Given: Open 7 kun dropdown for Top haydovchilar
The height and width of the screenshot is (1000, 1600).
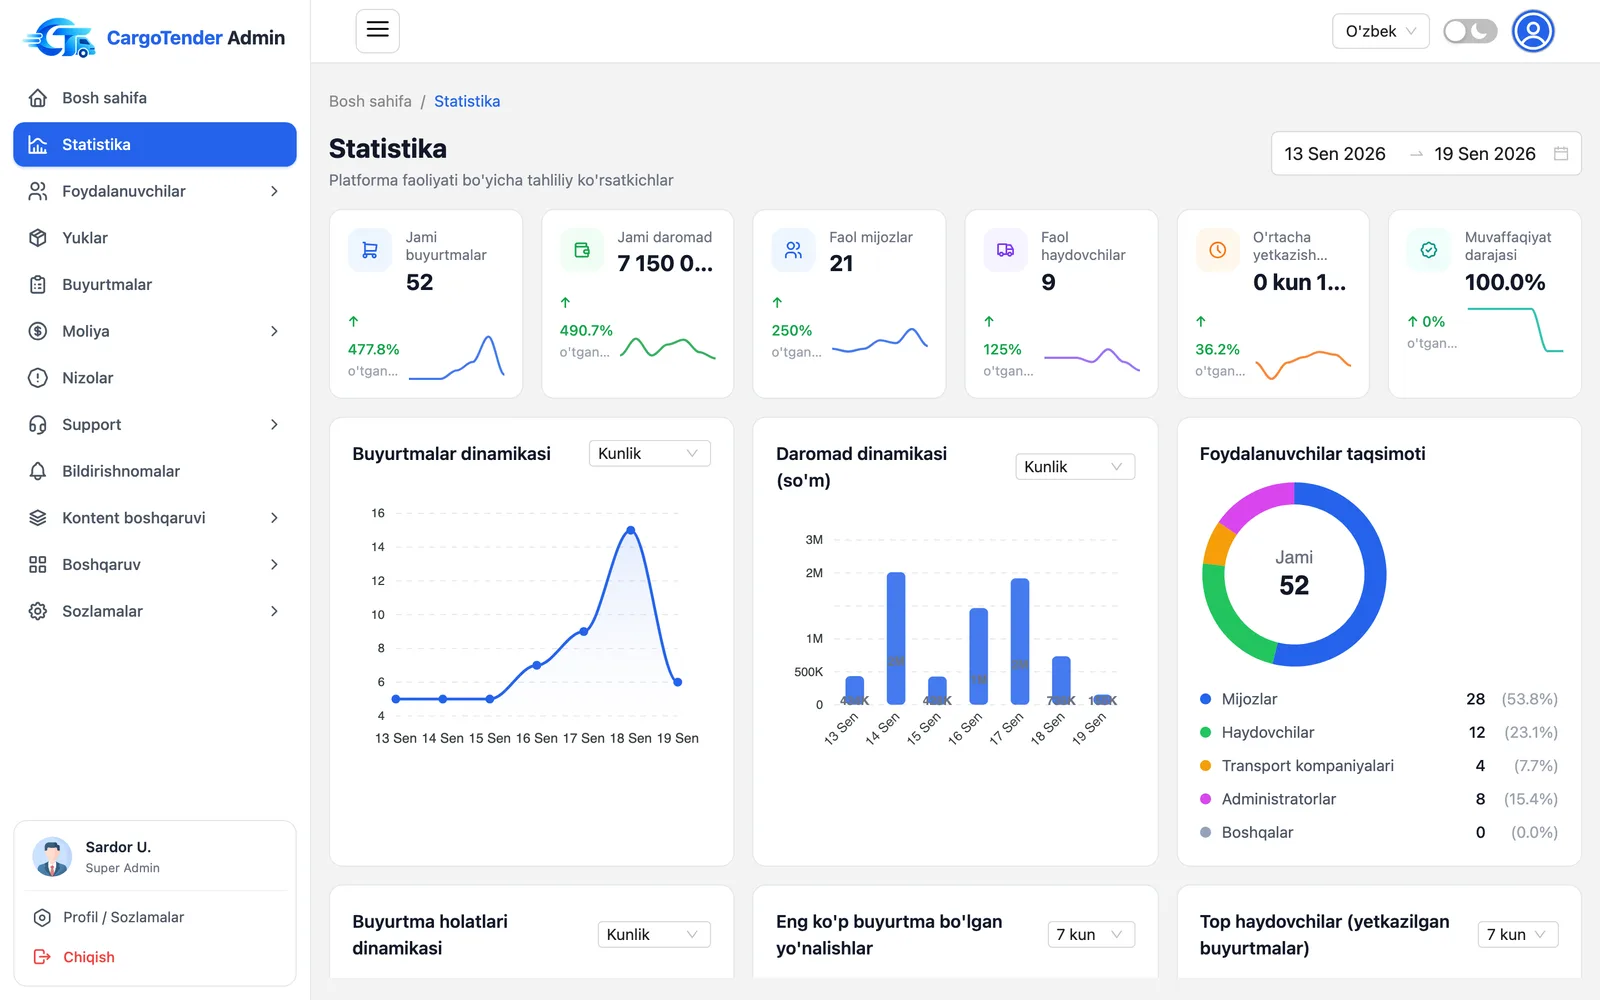Looking at the screenshot, I should click(1518, 935).
